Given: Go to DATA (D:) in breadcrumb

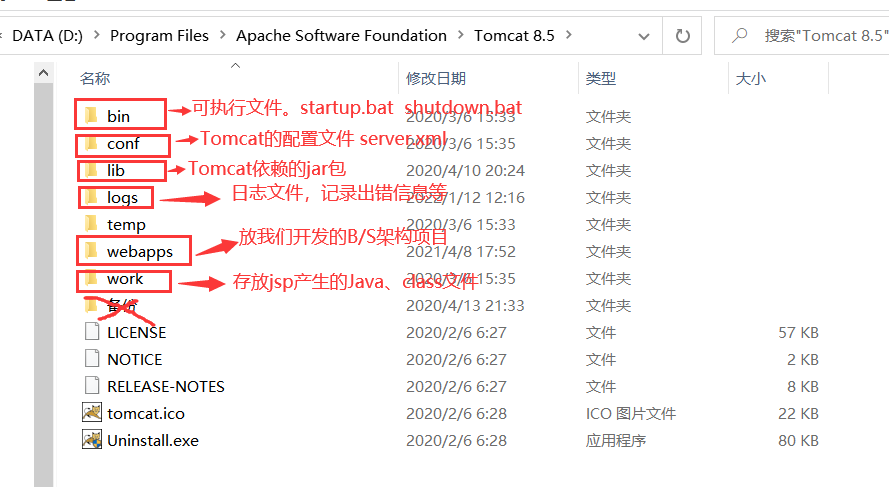Looking at the screenshot, I should (x=47, y=36).
